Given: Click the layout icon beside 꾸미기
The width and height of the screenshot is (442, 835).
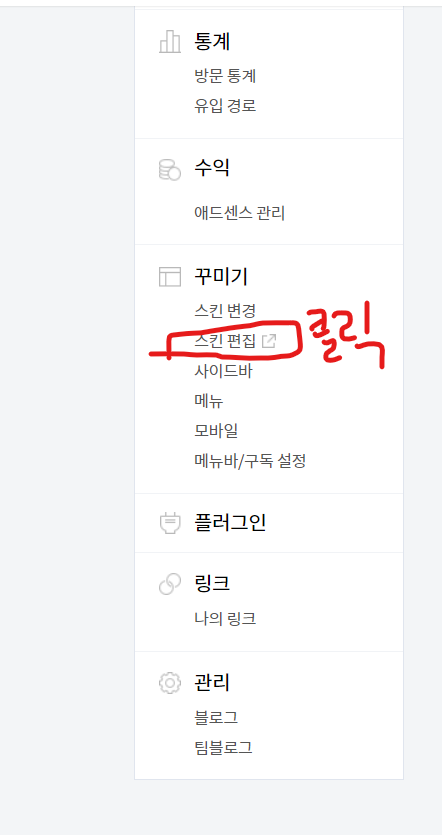Looking at the screenshot, I should point(170,277).
